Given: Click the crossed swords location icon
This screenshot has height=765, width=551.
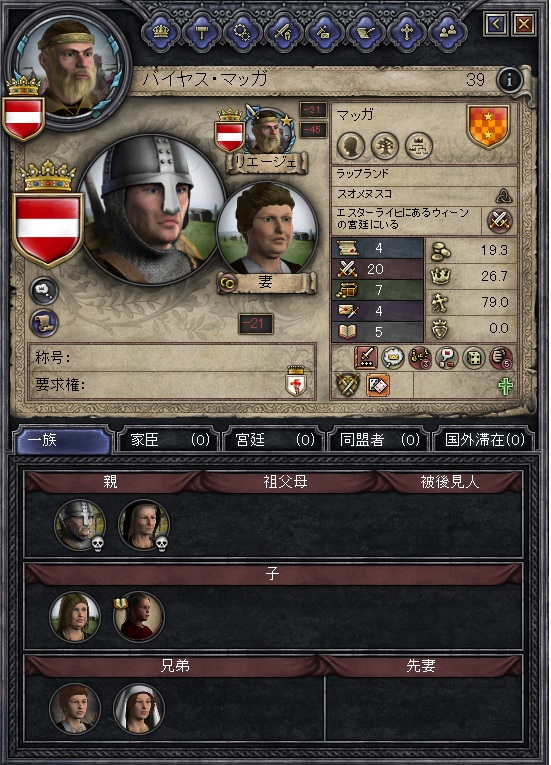Looking at the screenshot, I should point(500,221).
